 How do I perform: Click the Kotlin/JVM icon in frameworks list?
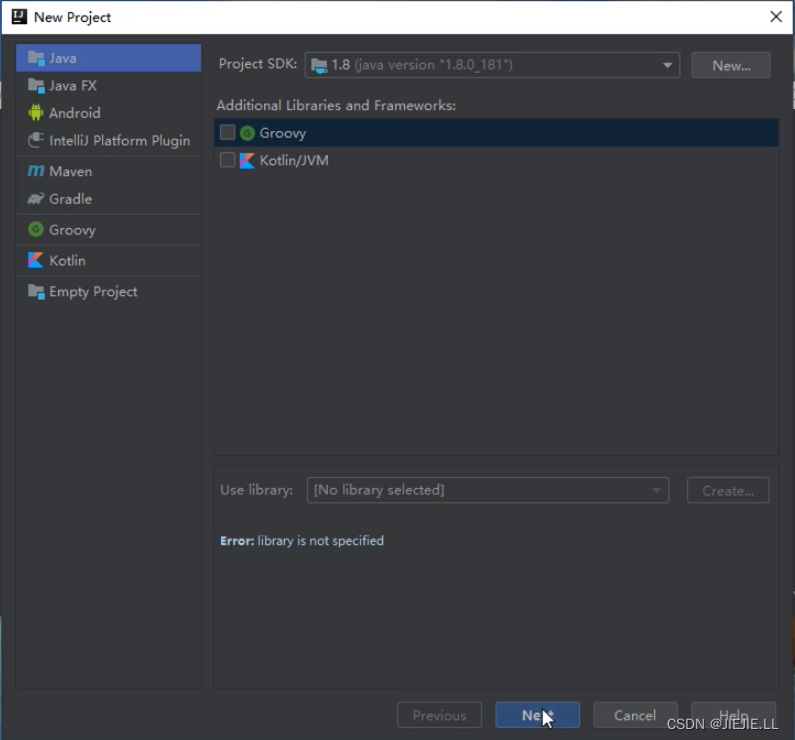click(247, 161)
